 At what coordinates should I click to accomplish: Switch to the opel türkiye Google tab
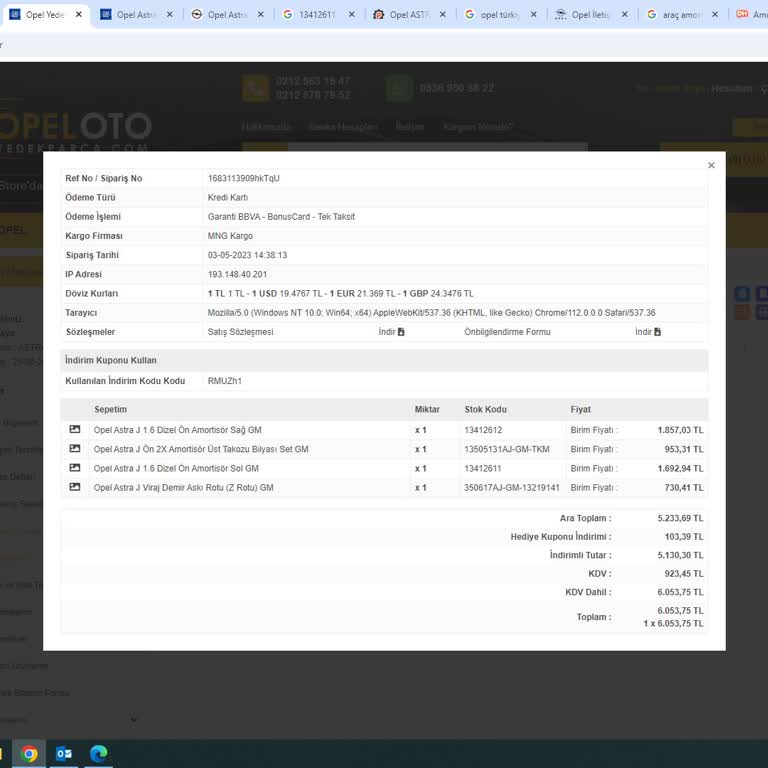499,15
